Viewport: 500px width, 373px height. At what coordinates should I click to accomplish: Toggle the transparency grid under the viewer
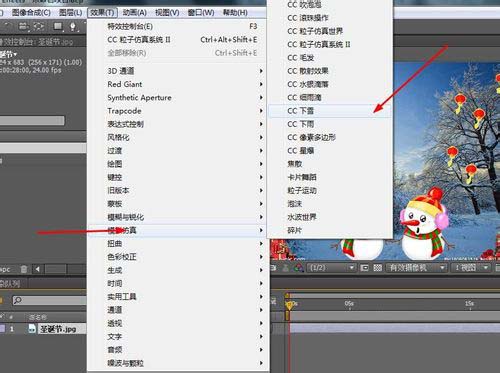tap(377, 268)
